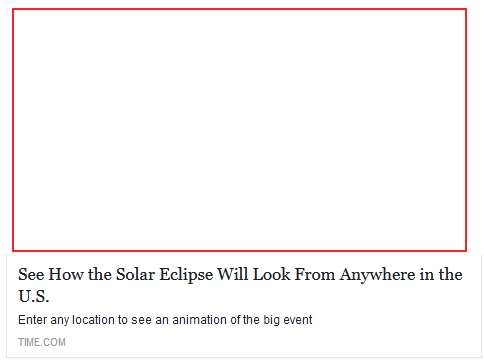This screenshot has width=484, height=360.
Task: Click 'in the' at the headline's first line end
Action: click(x=441, y=275)
